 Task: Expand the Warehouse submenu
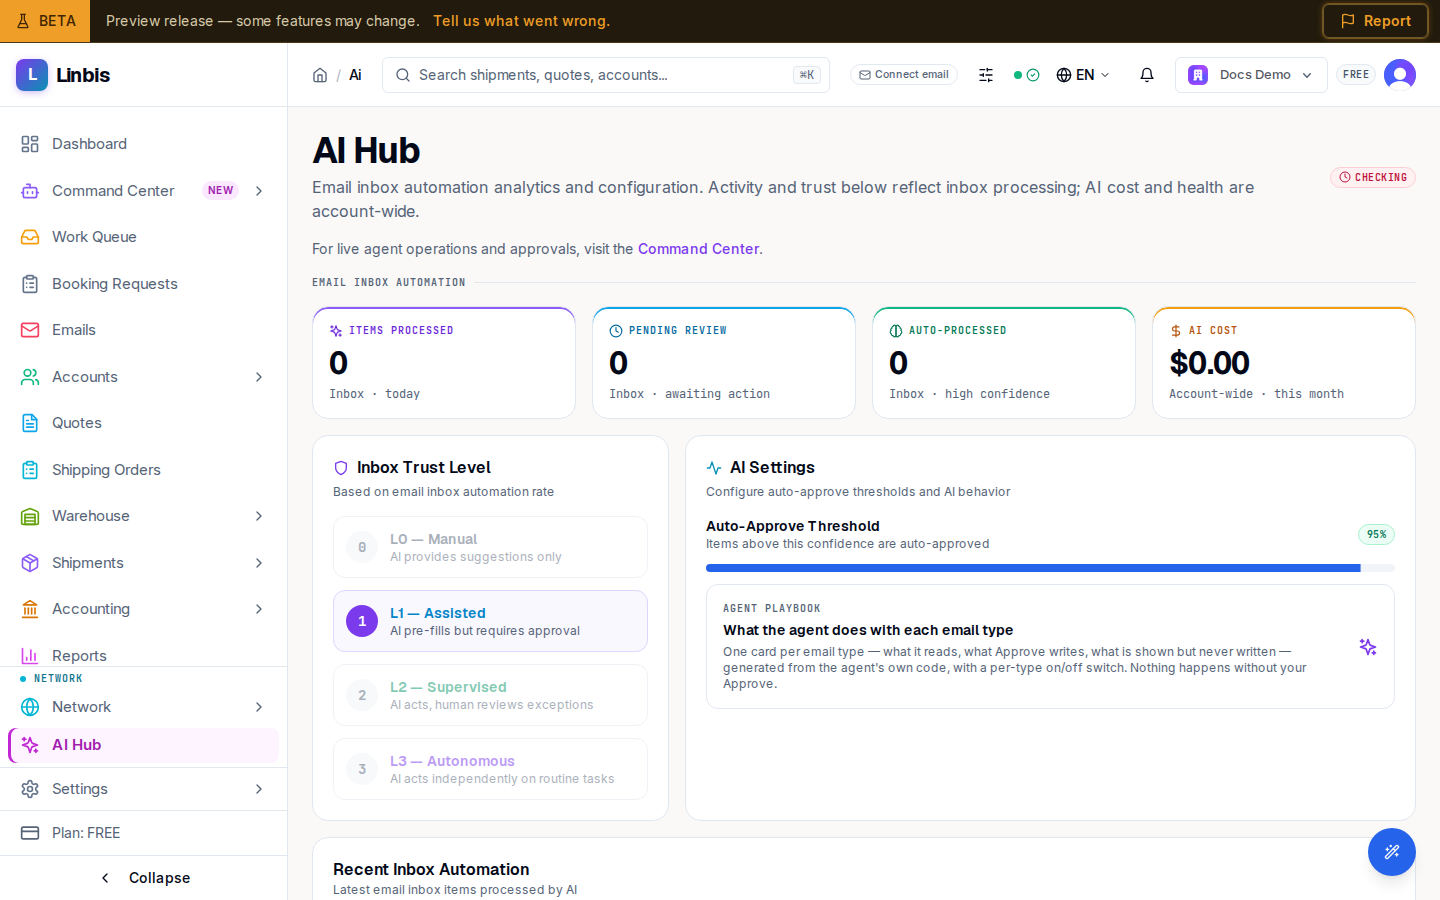(x=259, y=516)
